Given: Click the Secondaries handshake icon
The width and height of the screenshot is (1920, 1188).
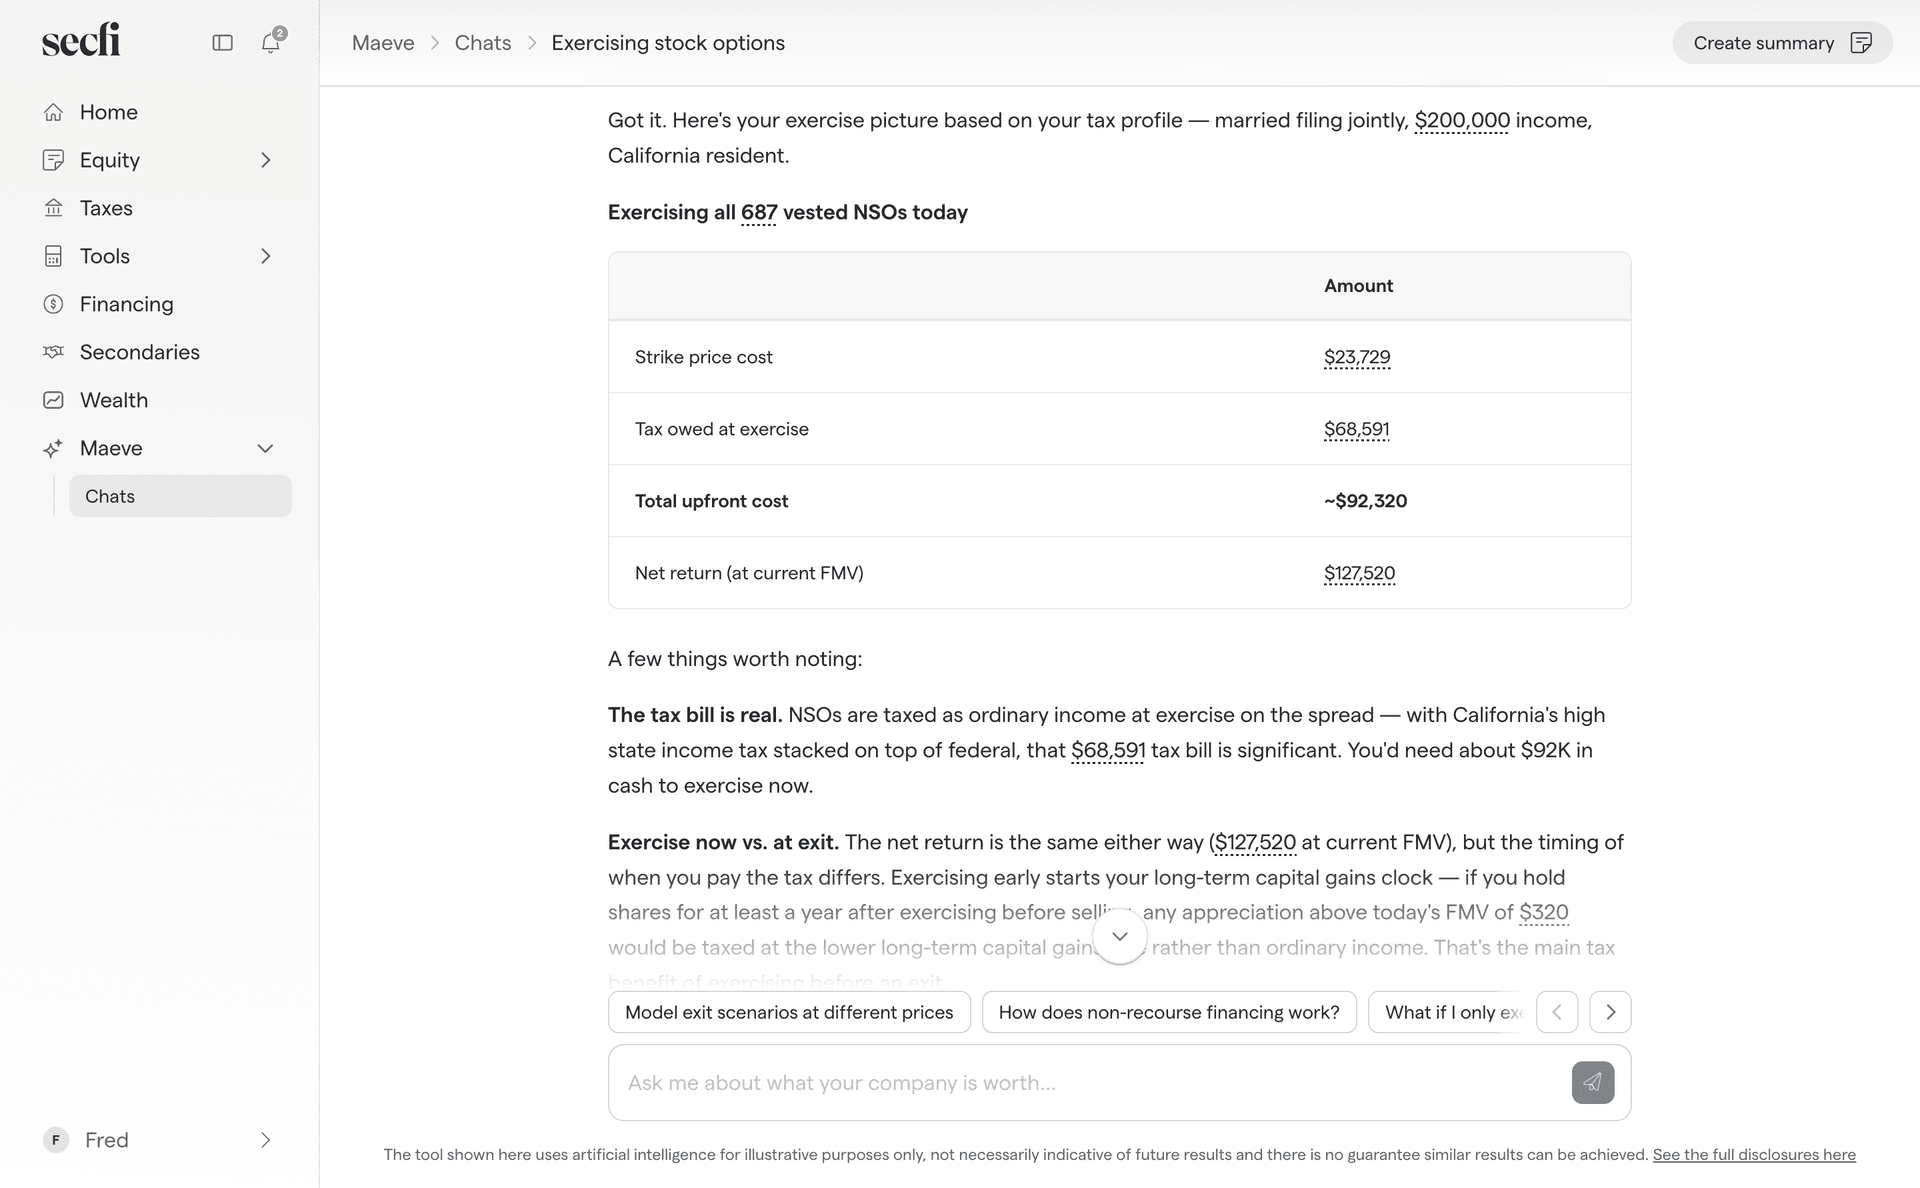Looking at the screenshot, I should point(54,352).
